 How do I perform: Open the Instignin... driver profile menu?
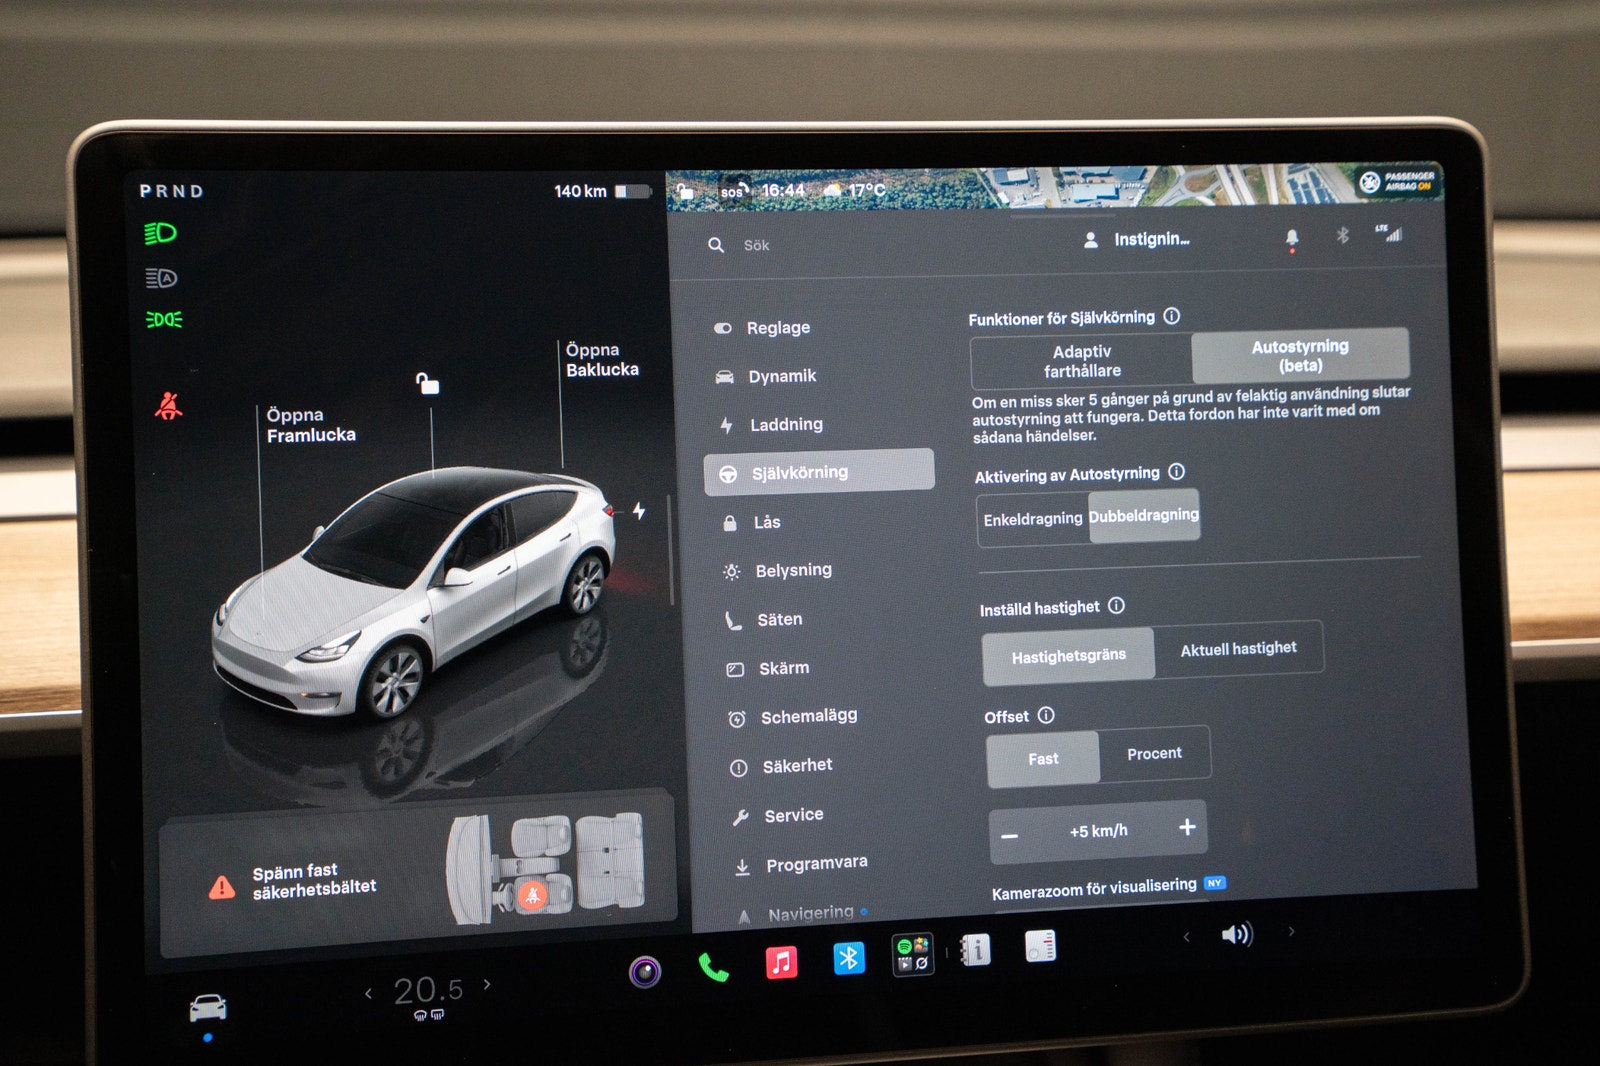click(x=1137, y=239)
